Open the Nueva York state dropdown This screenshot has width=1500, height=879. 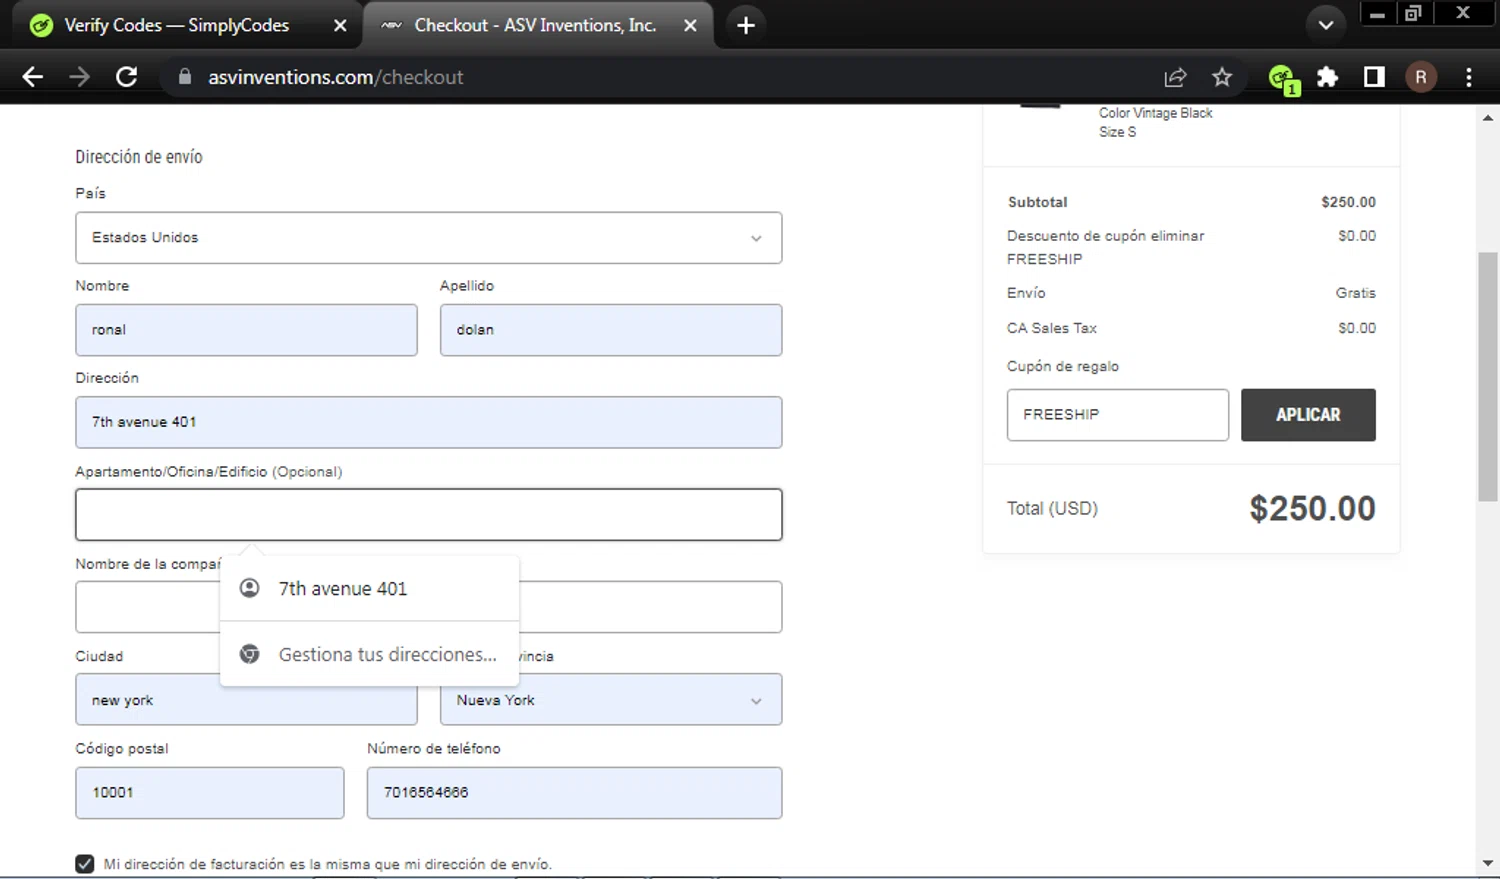tap(611, 700)
